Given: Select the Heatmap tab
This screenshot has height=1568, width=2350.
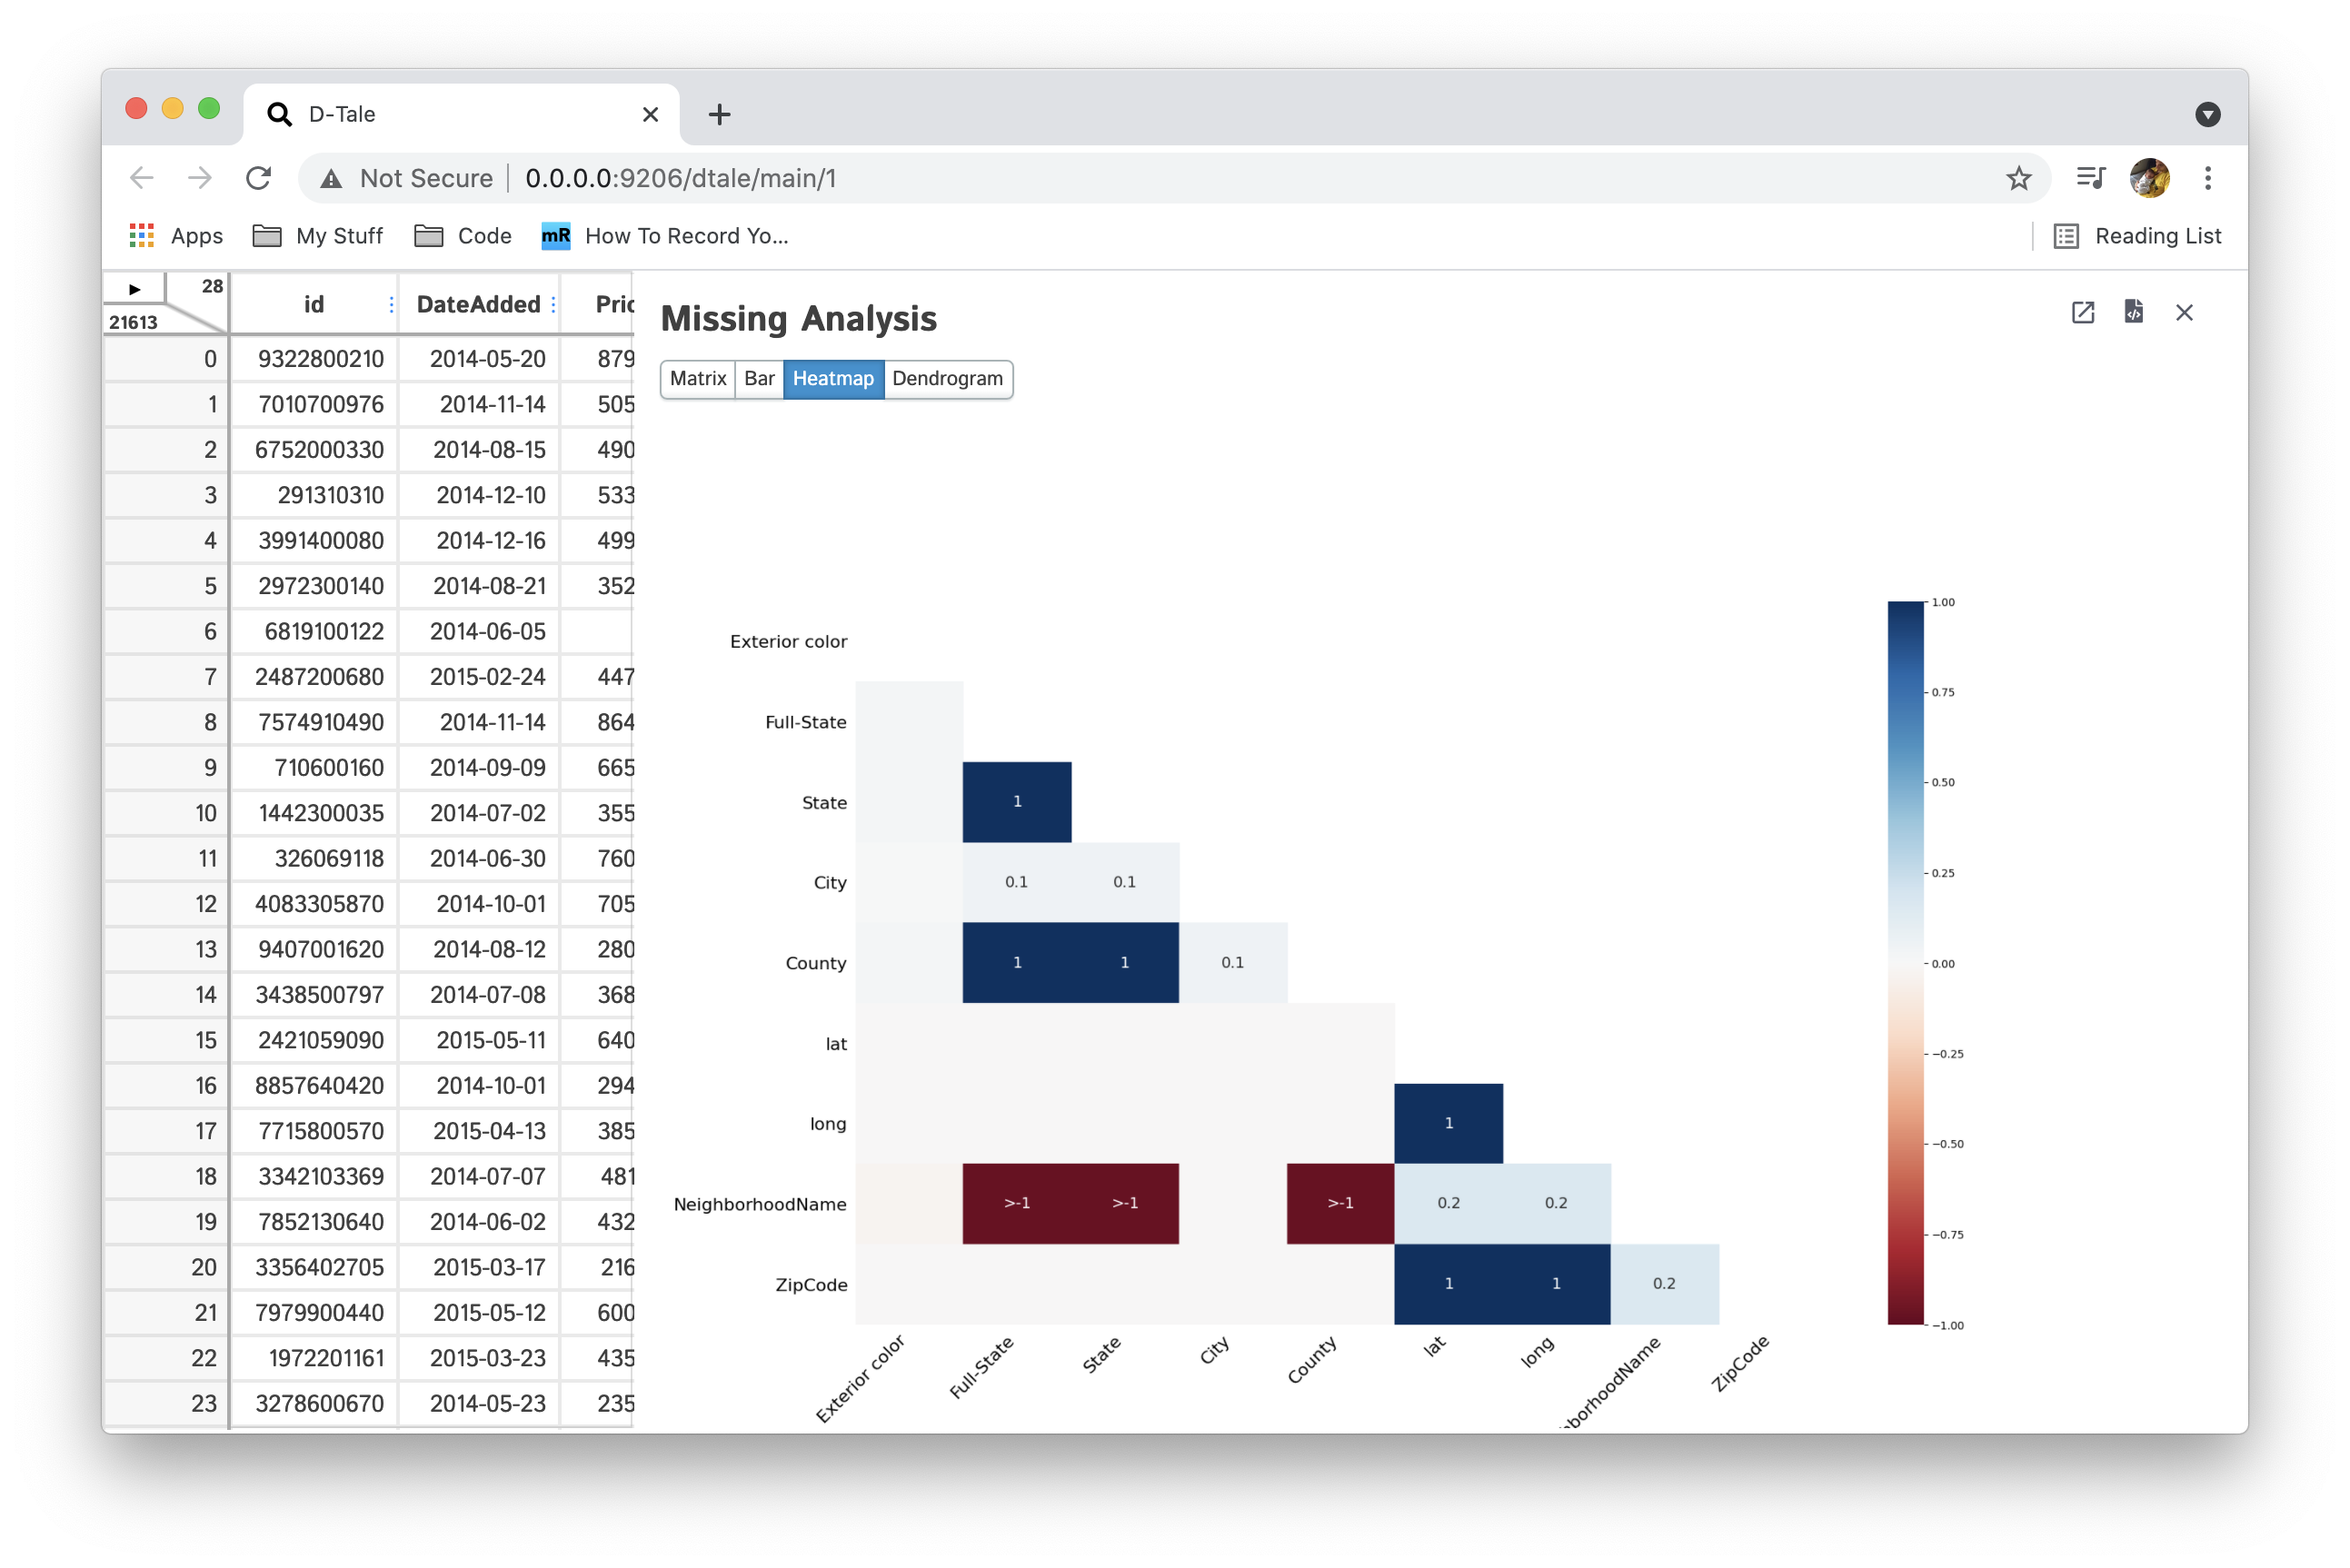Looking at the screenshot, I should pyautogui.click(x=833, y=379).
